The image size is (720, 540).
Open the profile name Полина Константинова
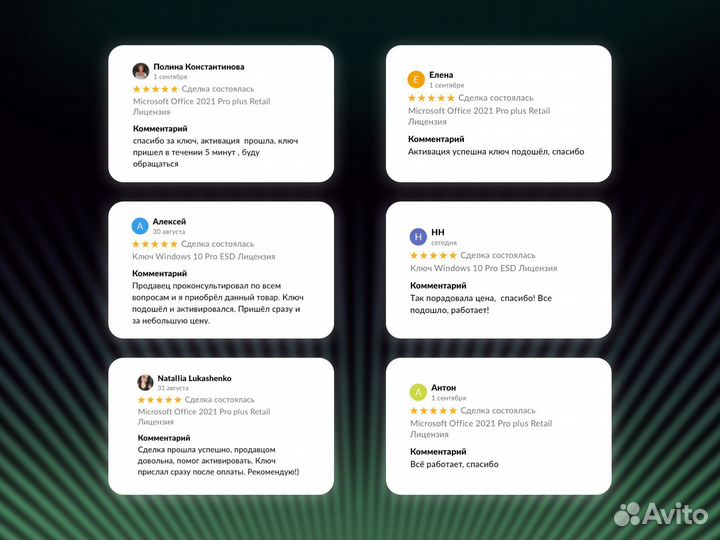198,67
